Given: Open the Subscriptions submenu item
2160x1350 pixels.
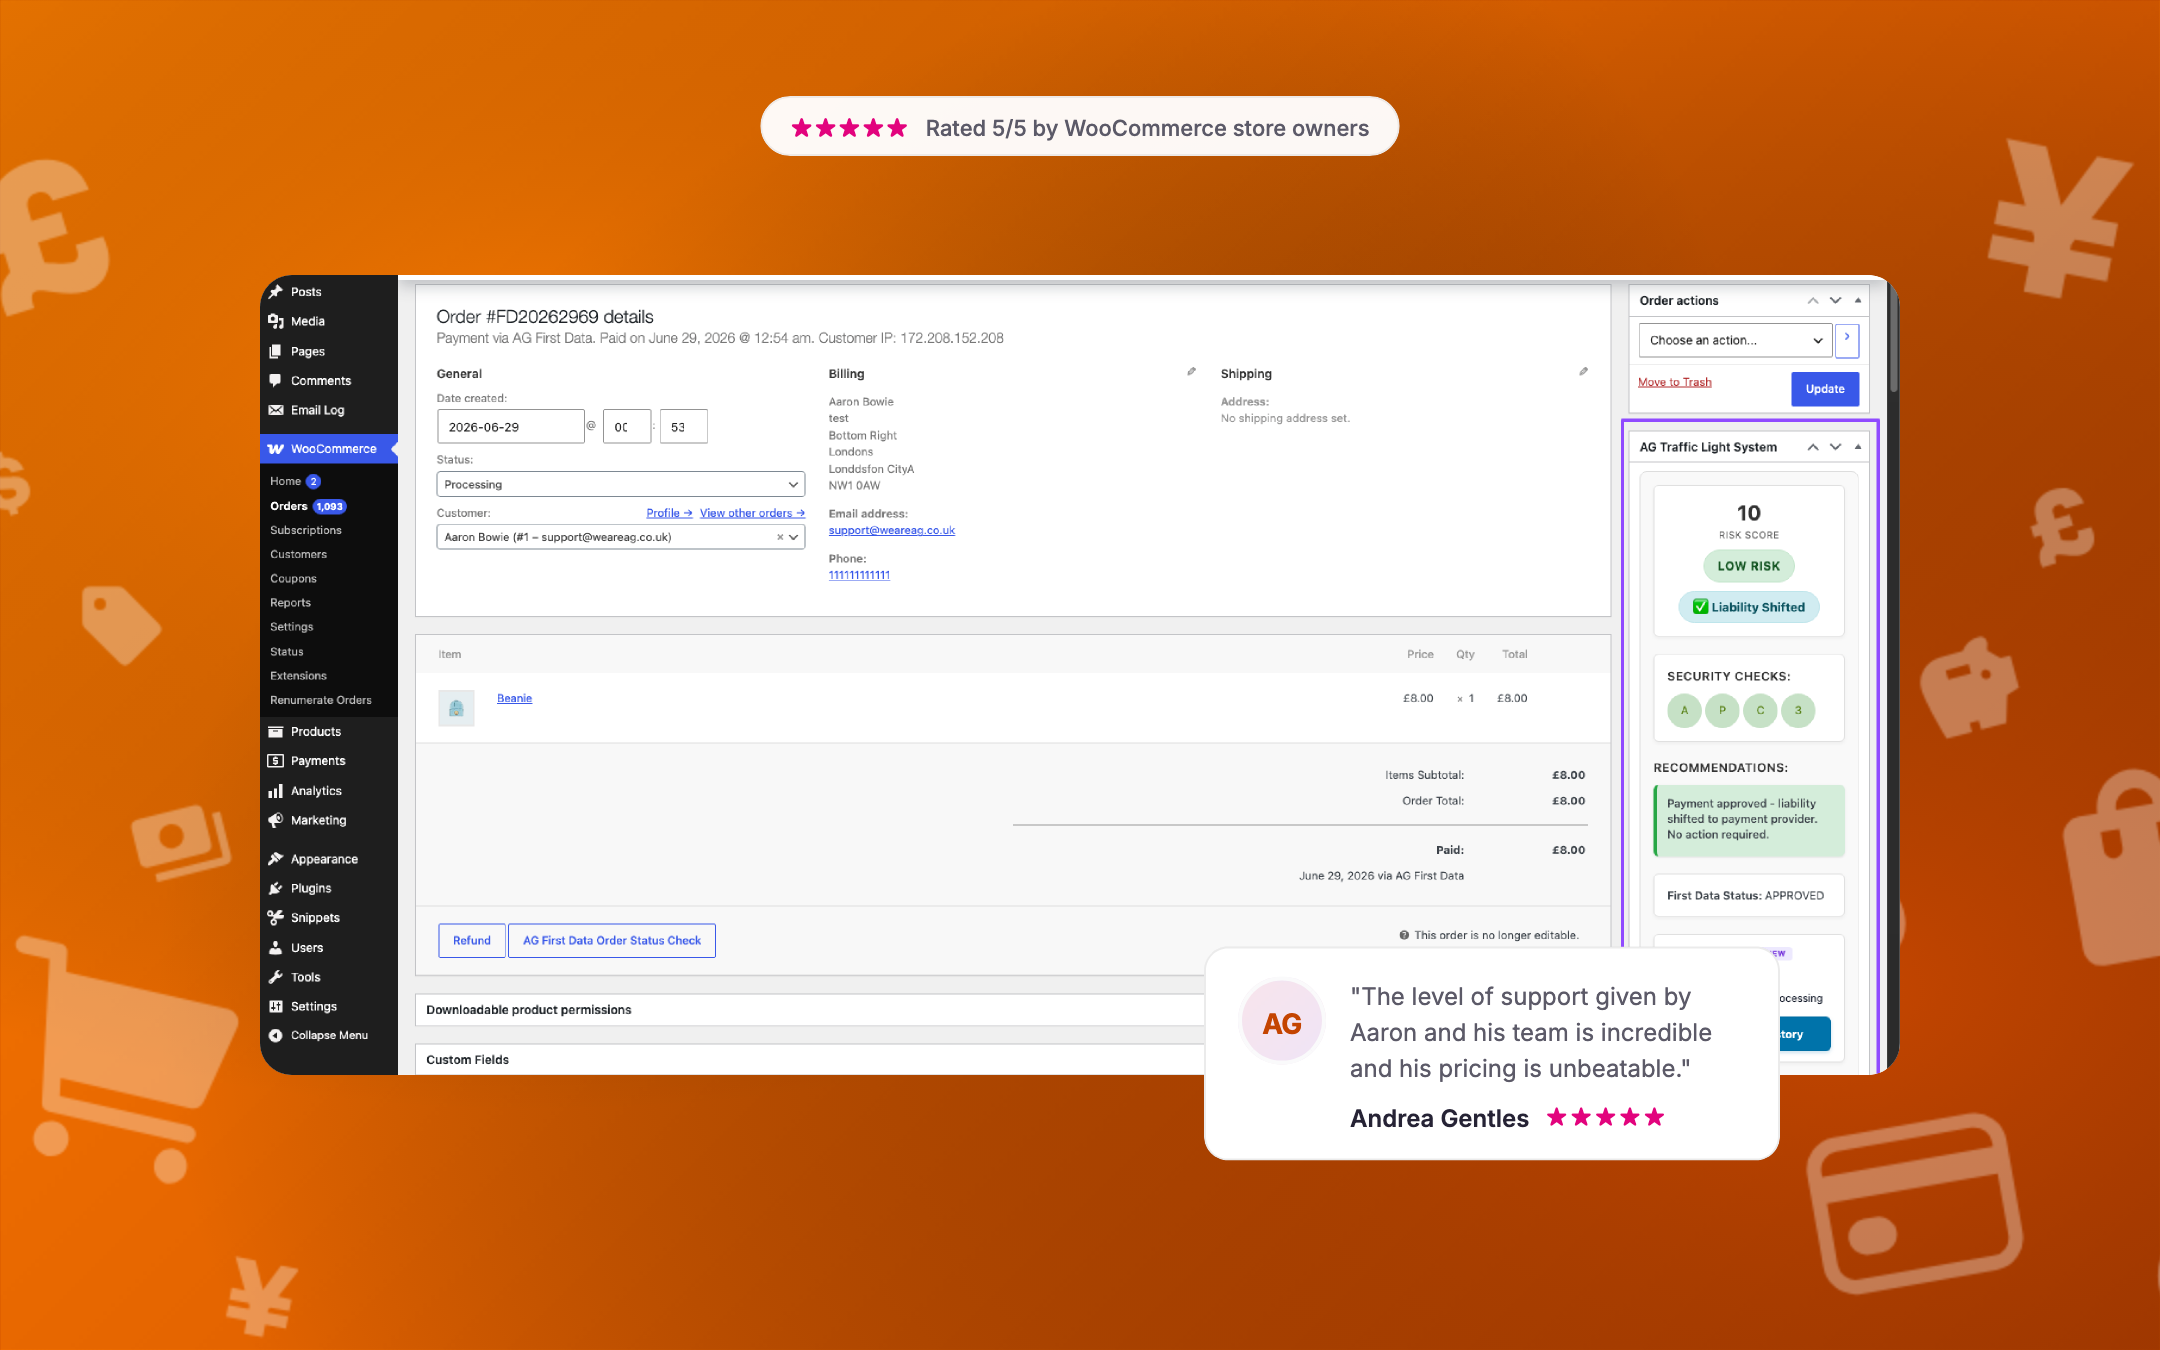Looking at the screenshot, I should [x=306, y=530].
